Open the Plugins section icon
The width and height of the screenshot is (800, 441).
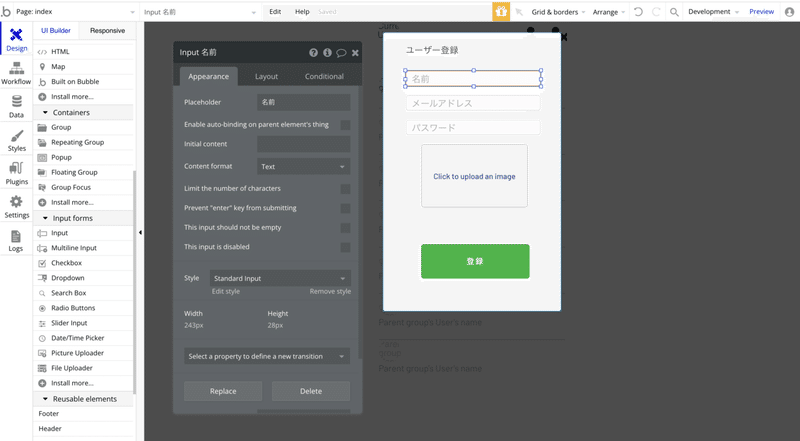pos(16,168)
